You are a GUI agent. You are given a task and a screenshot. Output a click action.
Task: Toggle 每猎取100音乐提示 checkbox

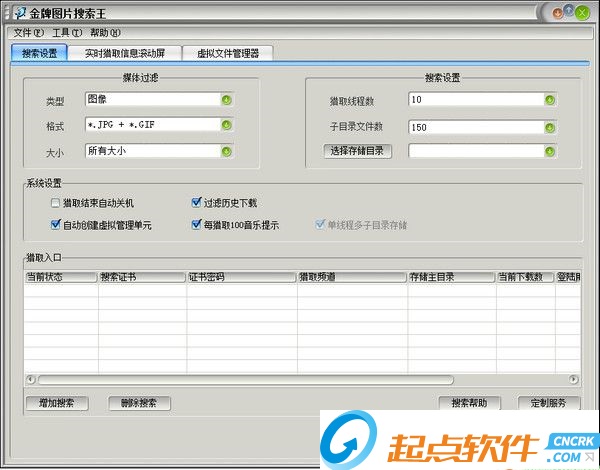tap(196, 224)
